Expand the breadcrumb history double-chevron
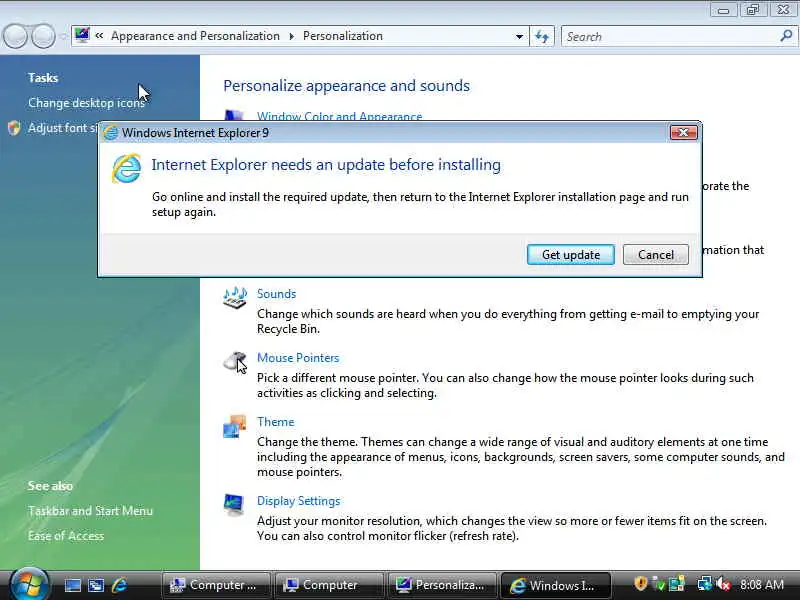Screen dimensions: 800x600 pyautogui.click(x=99, y=35)
